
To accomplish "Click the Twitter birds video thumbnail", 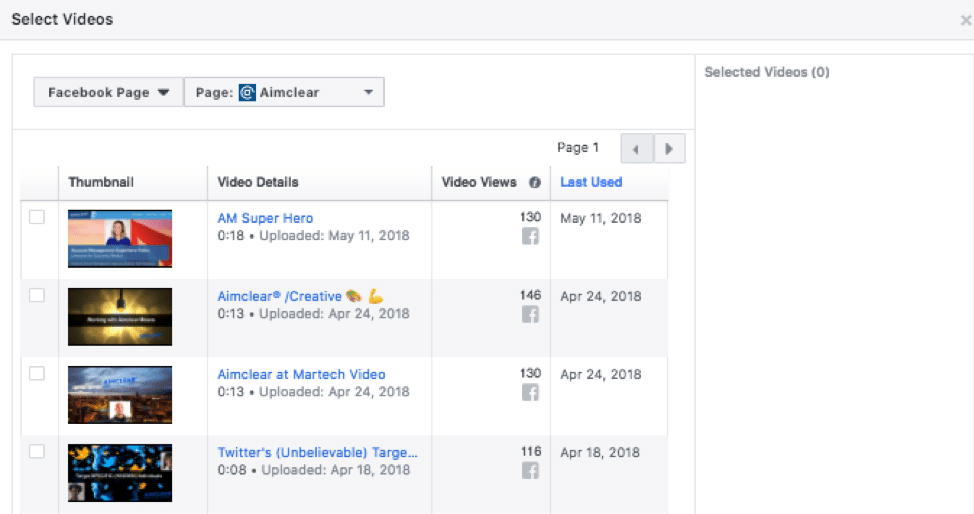I will click(x=120, y=473).
